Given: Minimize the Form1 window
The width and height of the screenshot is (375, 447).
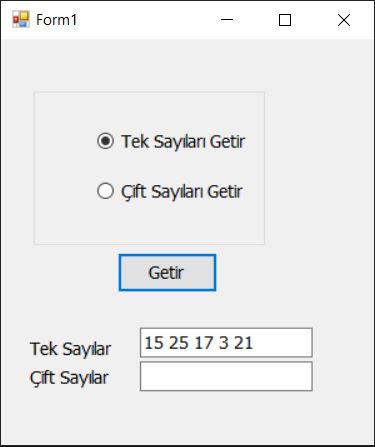Looking at the screenshot, I should [227, 20].
